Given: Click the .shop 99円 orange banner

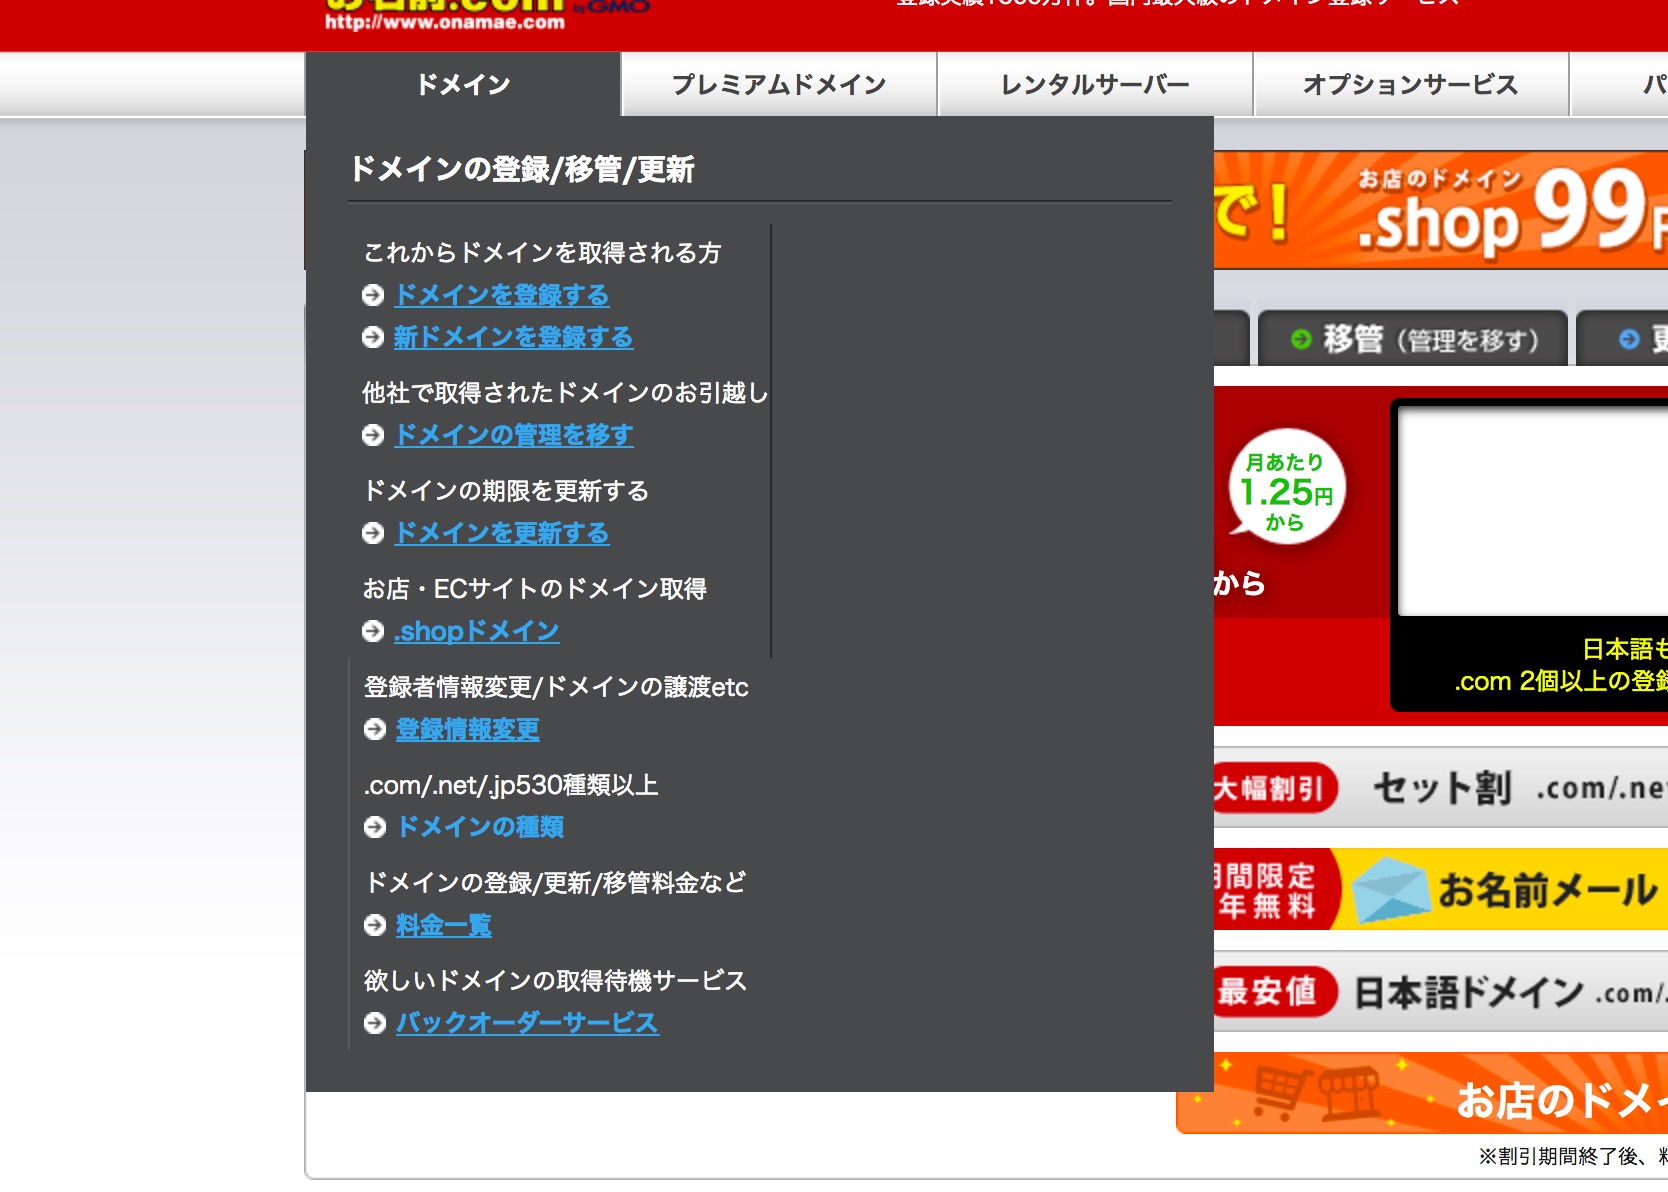Looking at the screenshot, I should click(x=1441, y=210).
